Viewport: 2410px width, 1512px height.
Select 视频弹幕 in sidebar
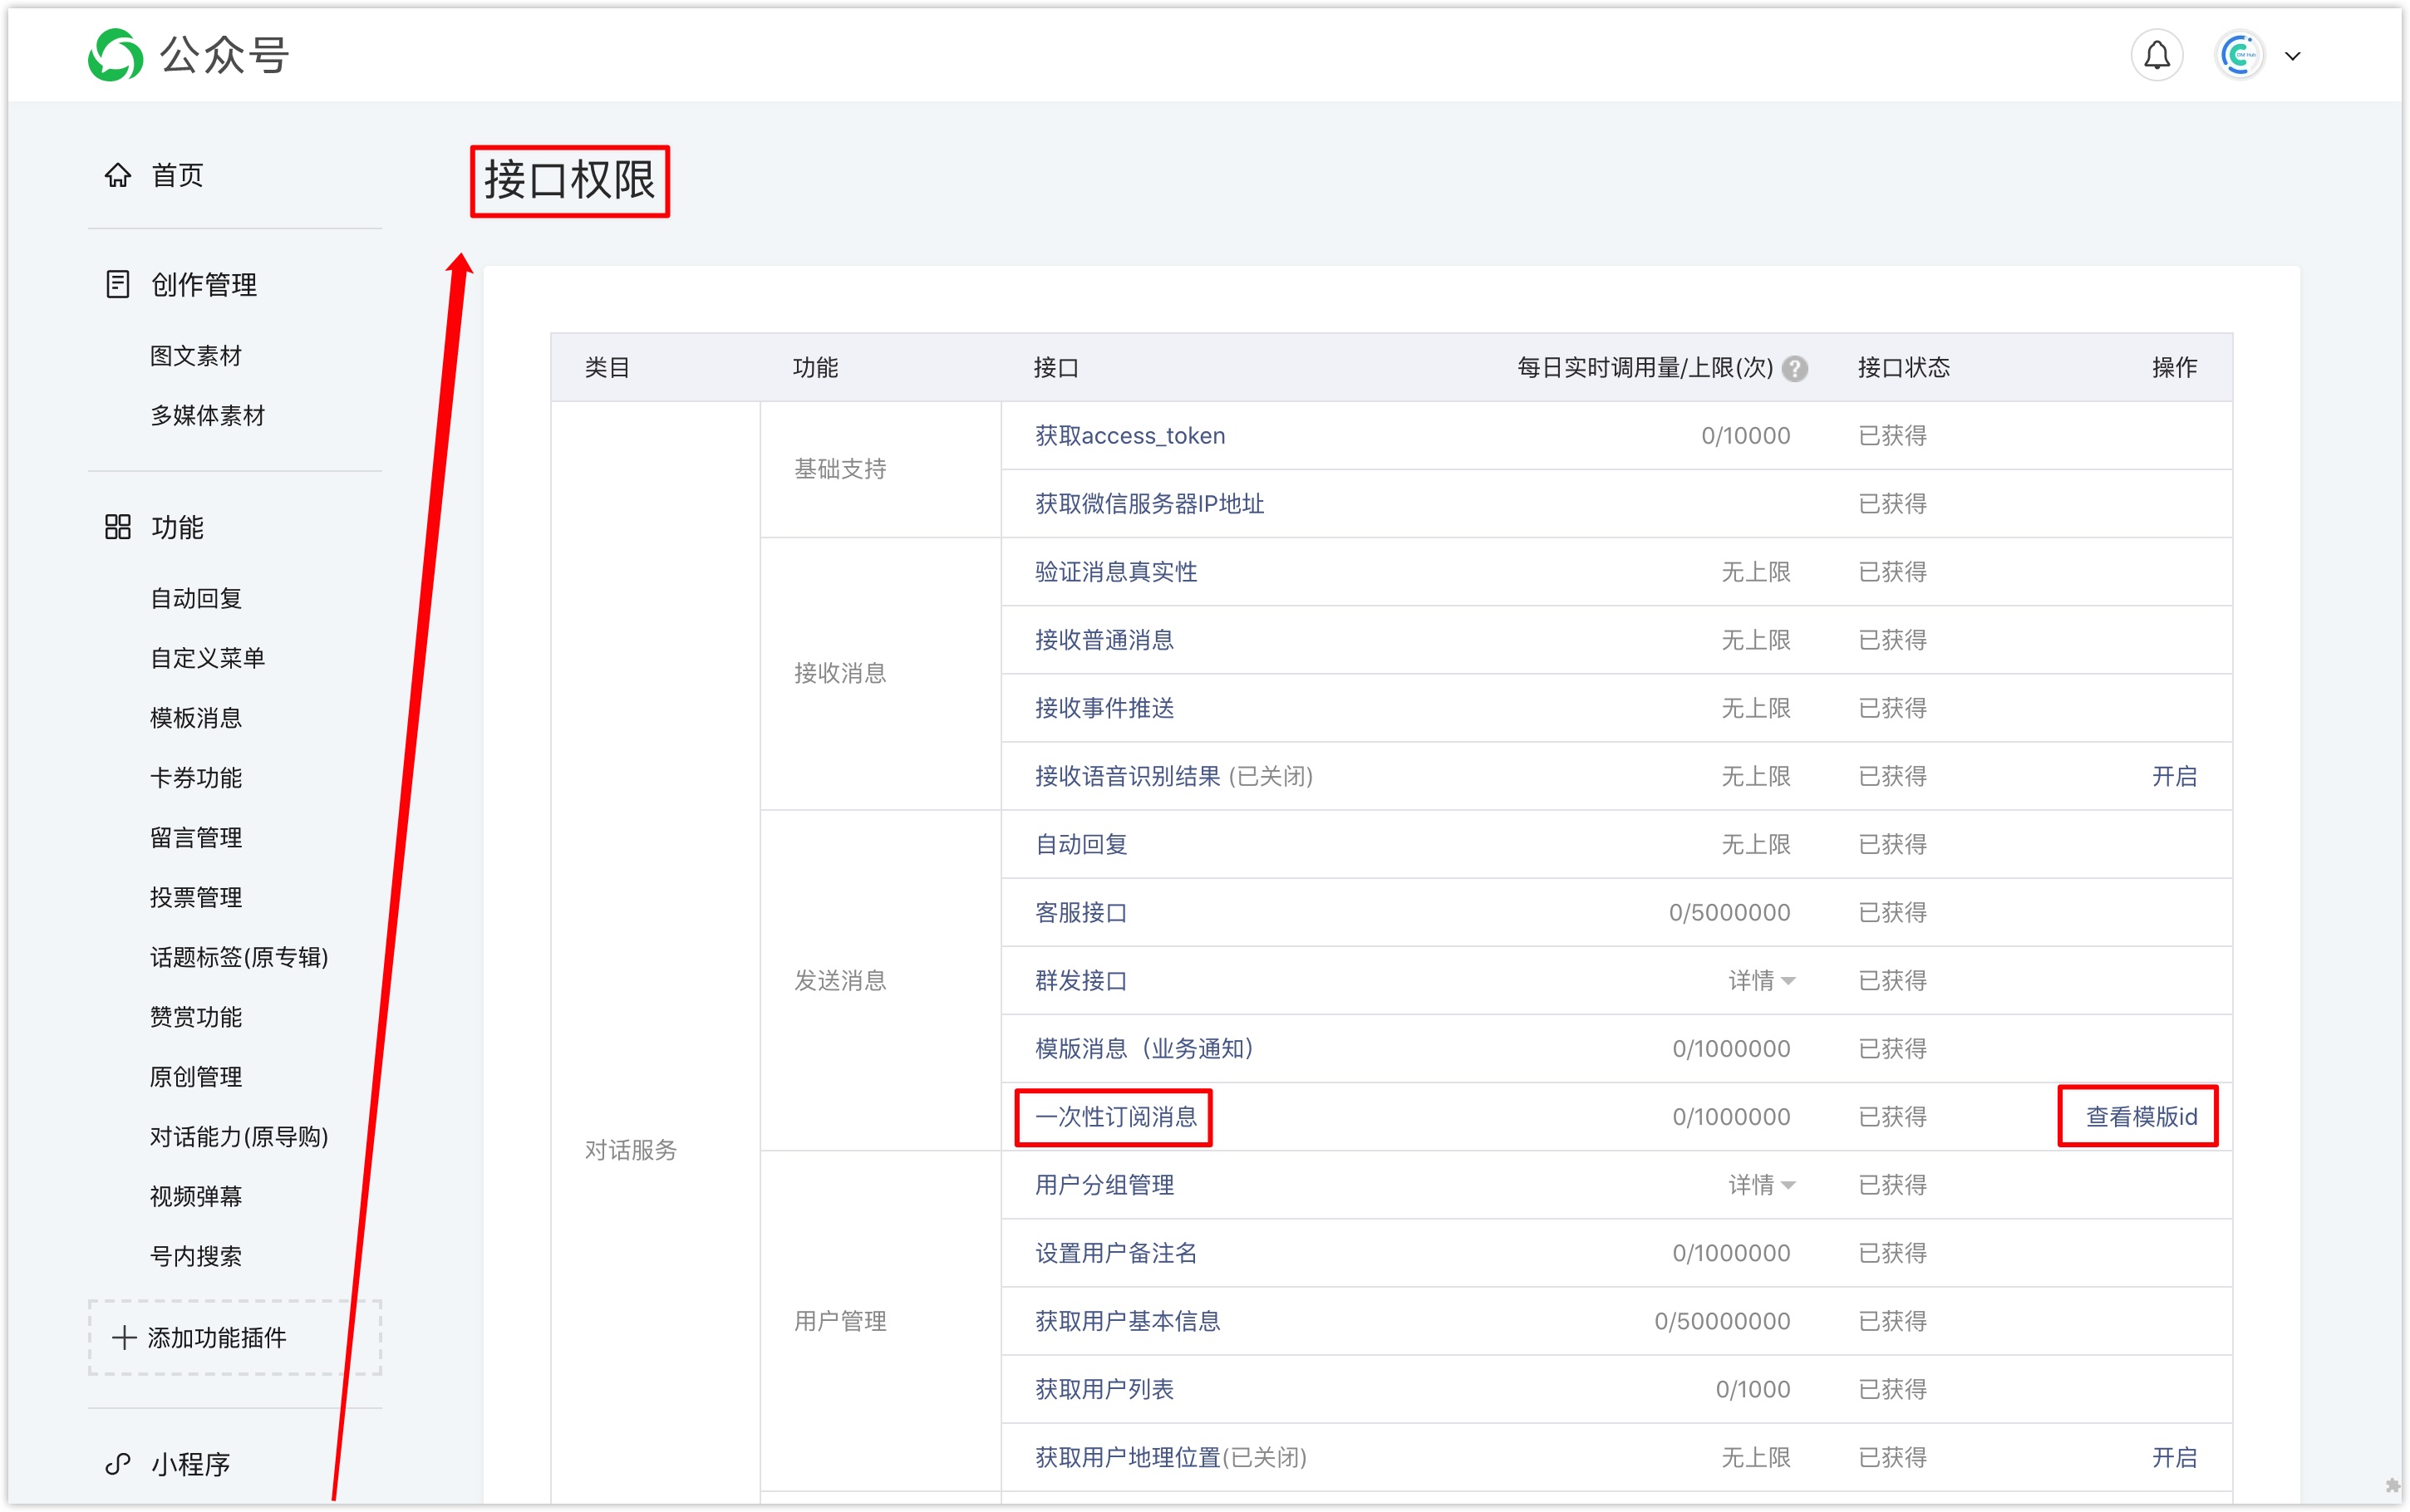click(x=196, y=1196)
